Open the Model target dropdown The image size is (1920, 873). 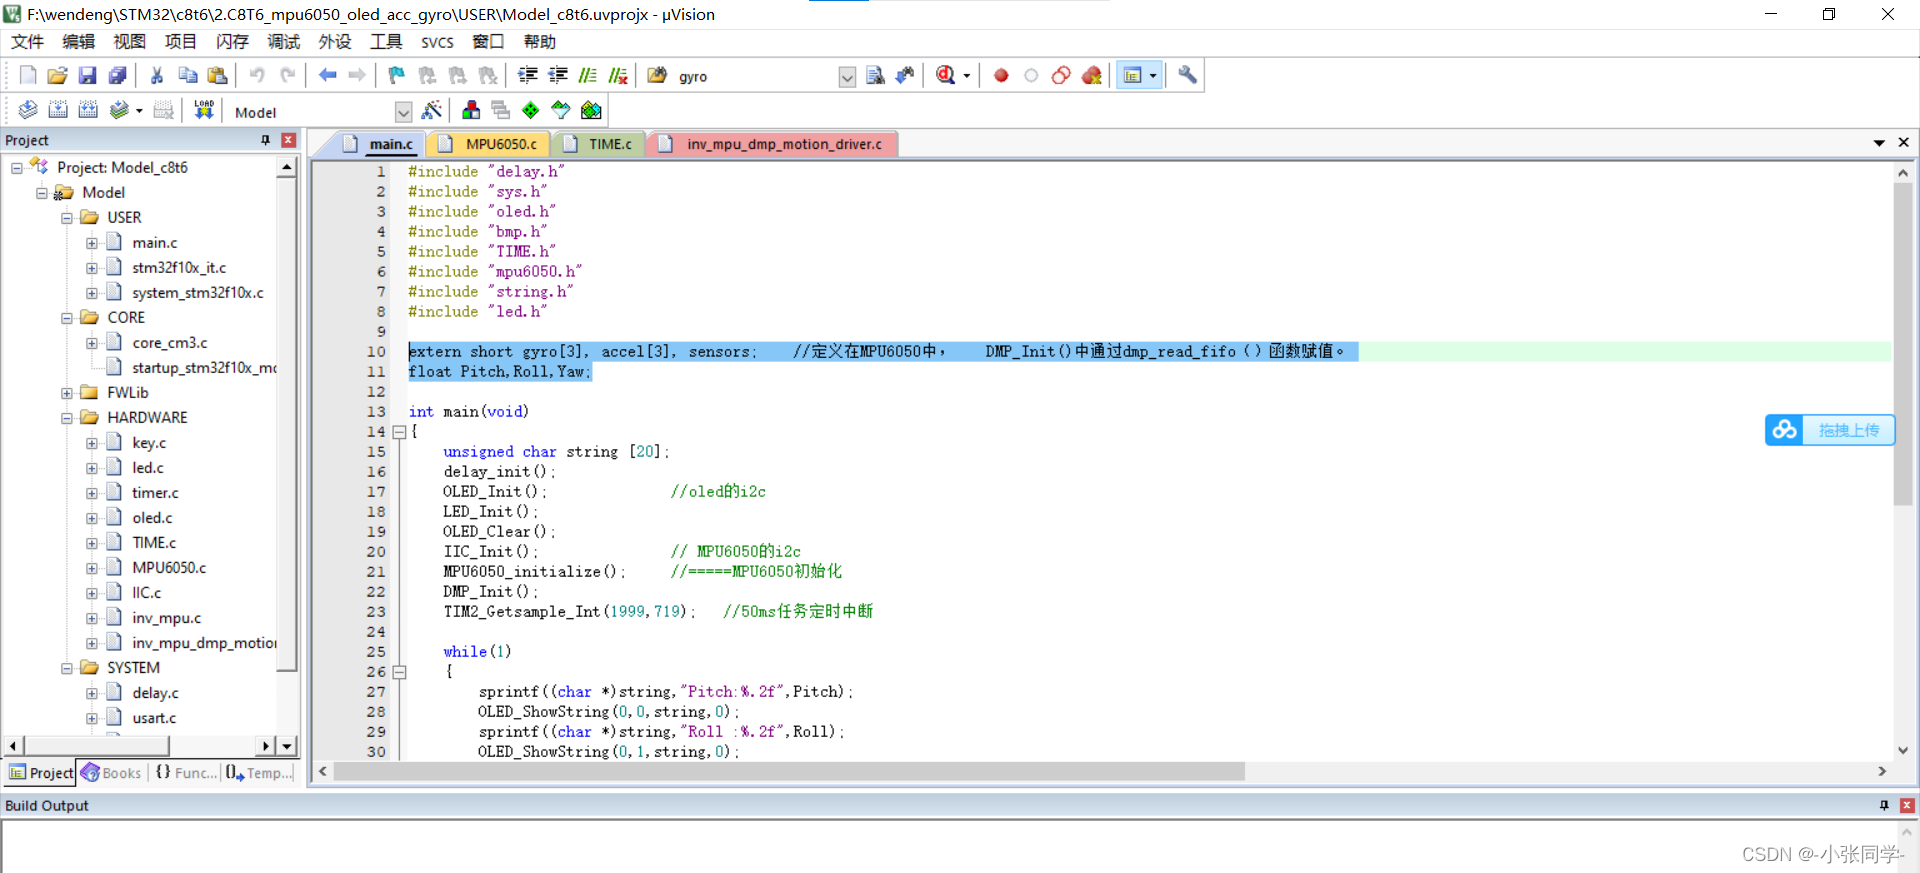pyautogui.click(x=403, y=112)
